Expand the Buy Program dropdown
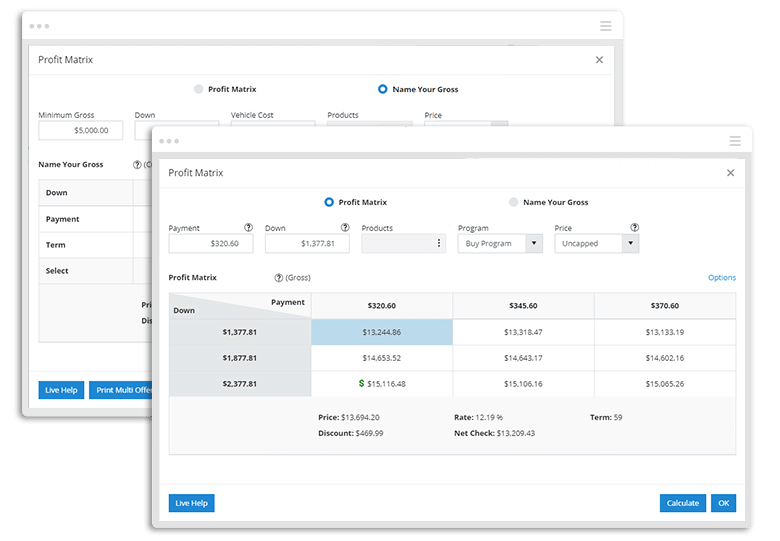This screenshot has width=780, height=541. [534, 243]
